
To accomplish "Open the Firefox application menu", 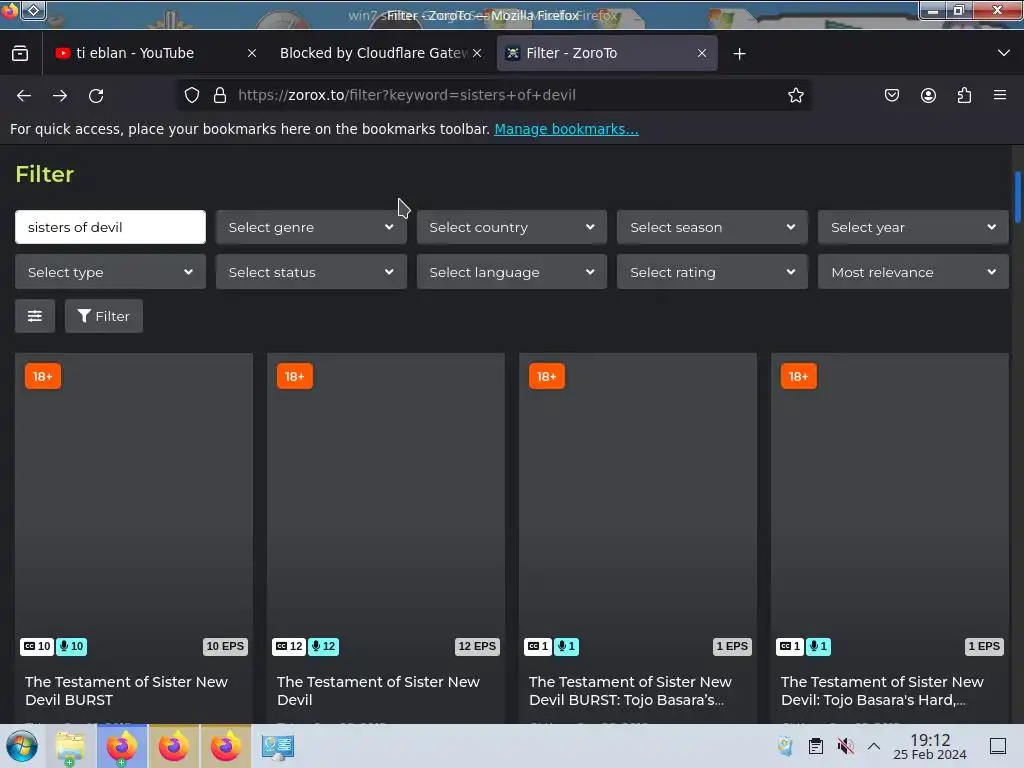I will [1000, 95].
